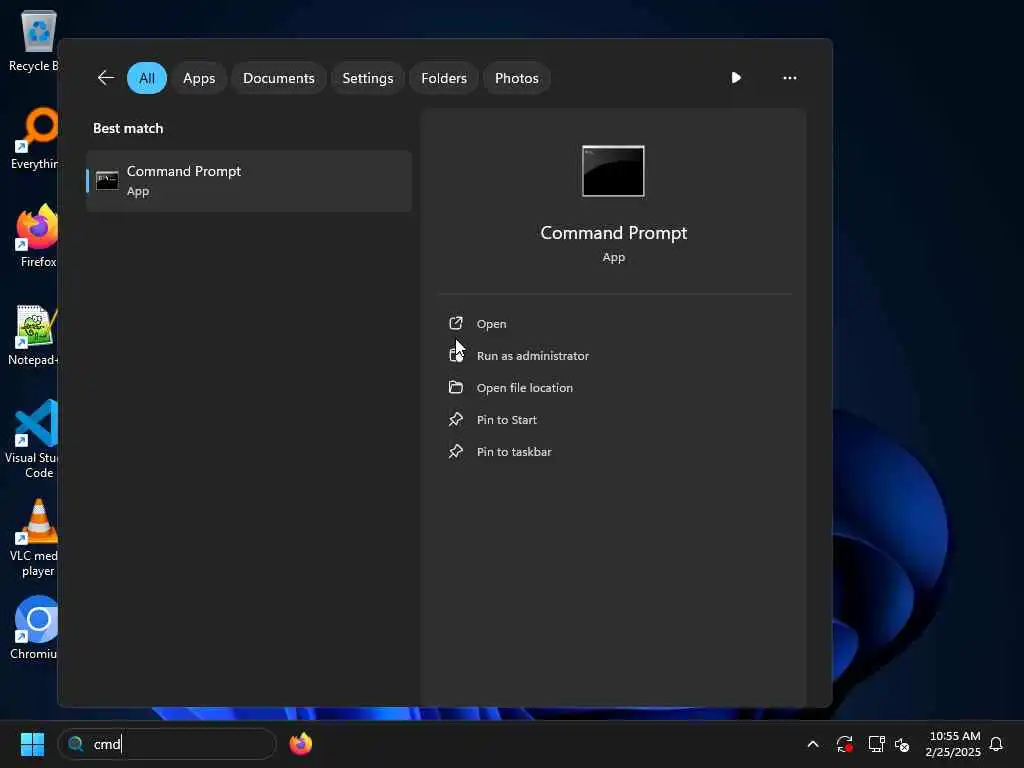Open the notifications bell icon
The image size is (1024, 768).
point(996,744)
